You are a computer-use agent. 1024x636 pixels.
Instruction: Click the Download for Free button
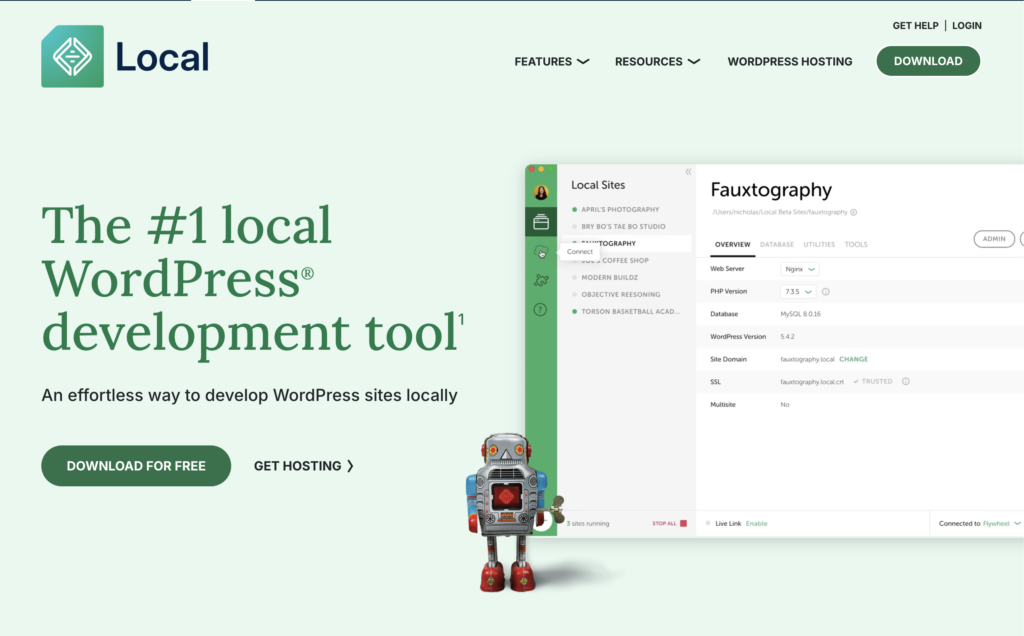[x=136, y=466]
